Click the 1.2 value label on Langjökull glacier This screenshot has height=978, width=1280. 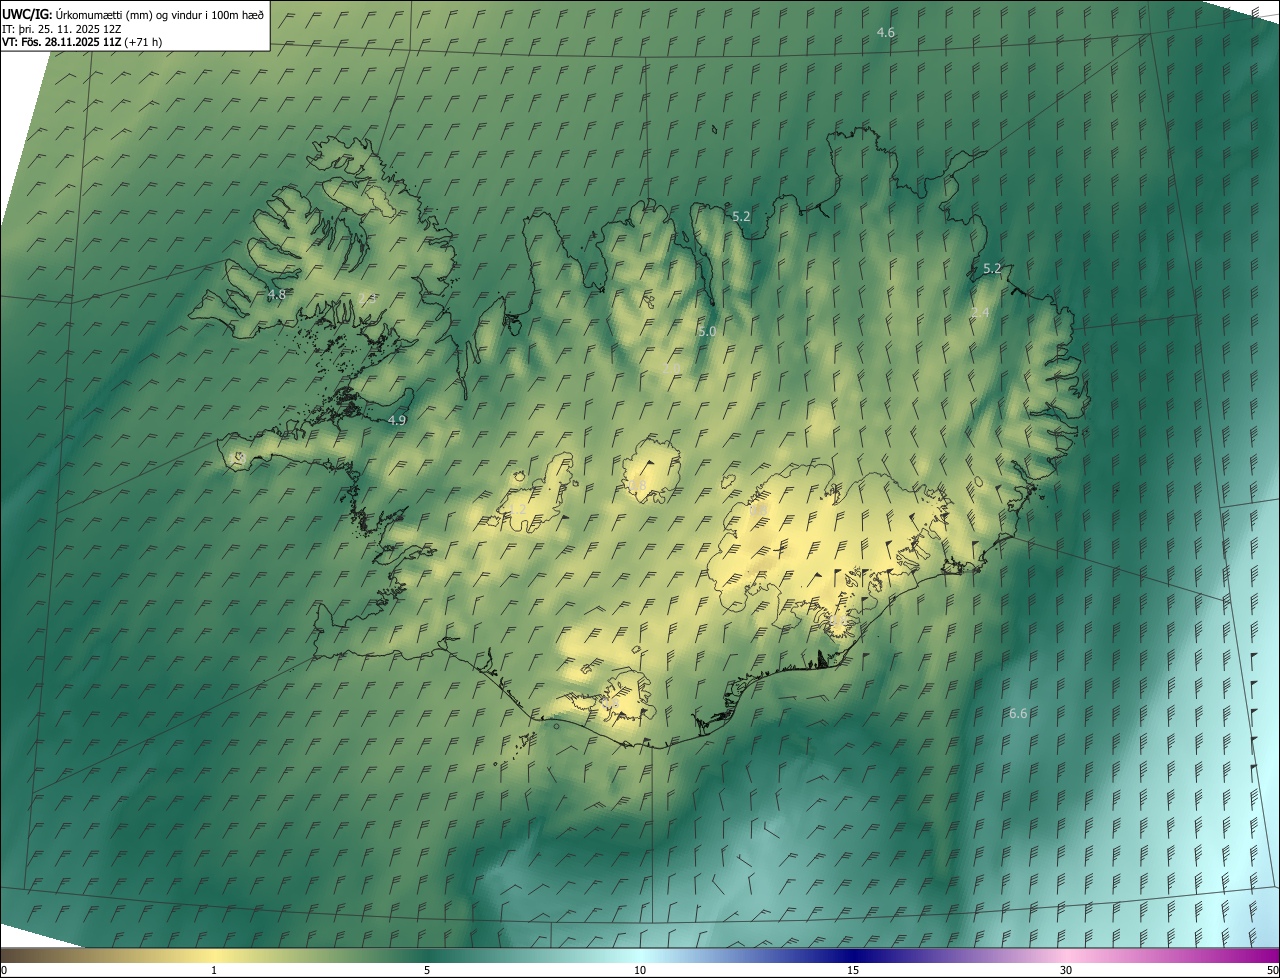coord(518,510)
